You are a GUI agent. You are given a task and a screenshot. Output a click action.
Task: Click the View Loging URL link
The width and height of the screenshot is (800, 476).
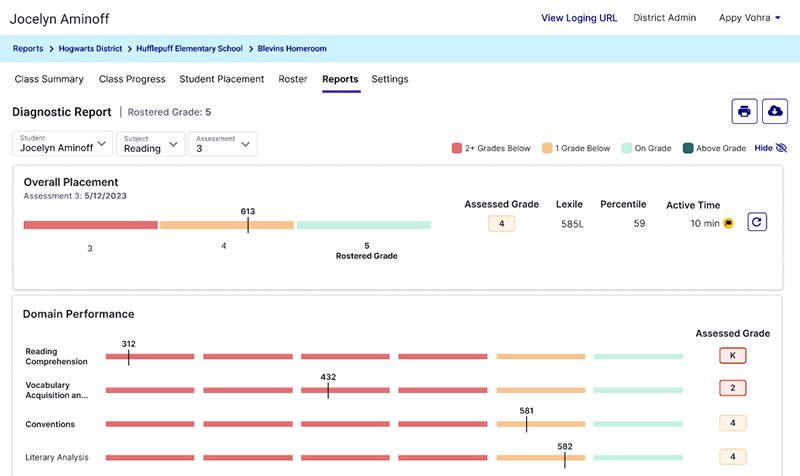[x=579, y=18]
